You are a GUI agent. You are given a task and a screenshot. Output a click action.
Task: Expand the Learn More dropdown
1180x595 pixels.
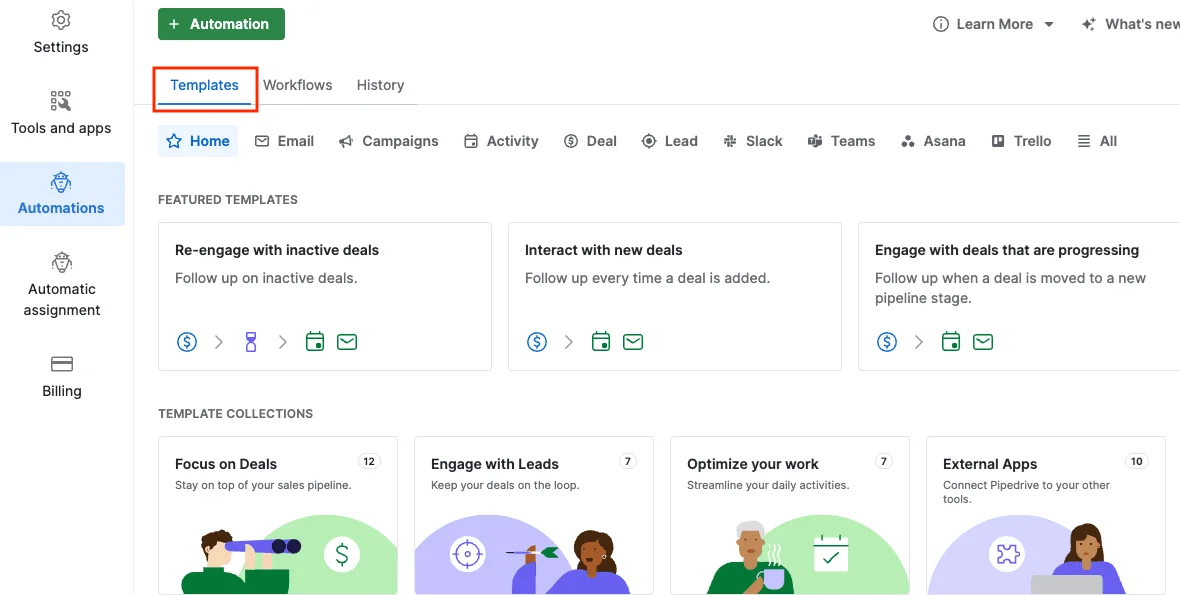coord(993,24)
